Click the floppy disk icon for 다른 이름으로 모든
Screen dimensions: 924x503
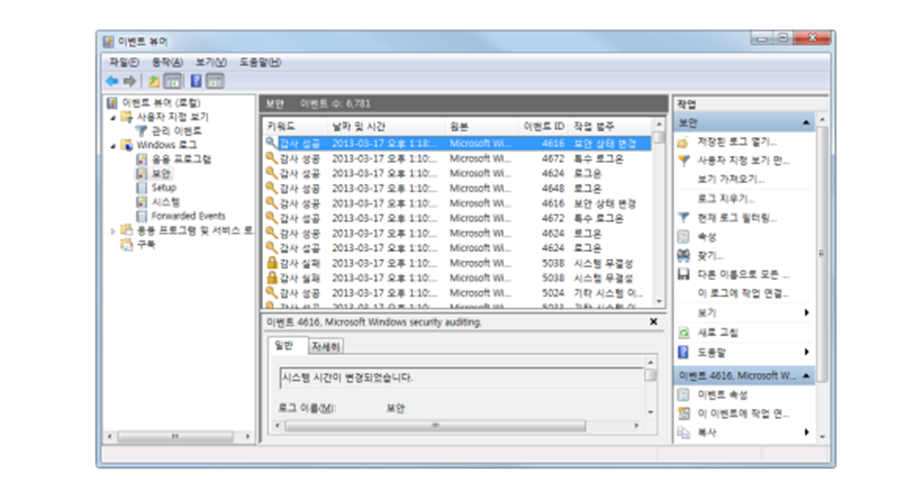(684, 274)
